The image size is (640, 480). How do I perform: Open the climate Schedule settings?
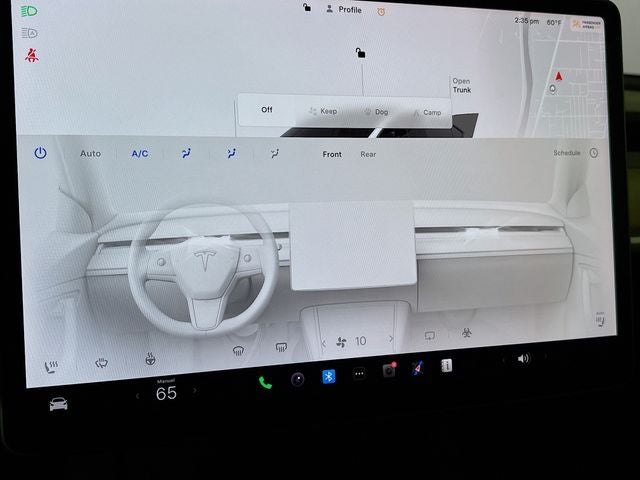(567, 153)
